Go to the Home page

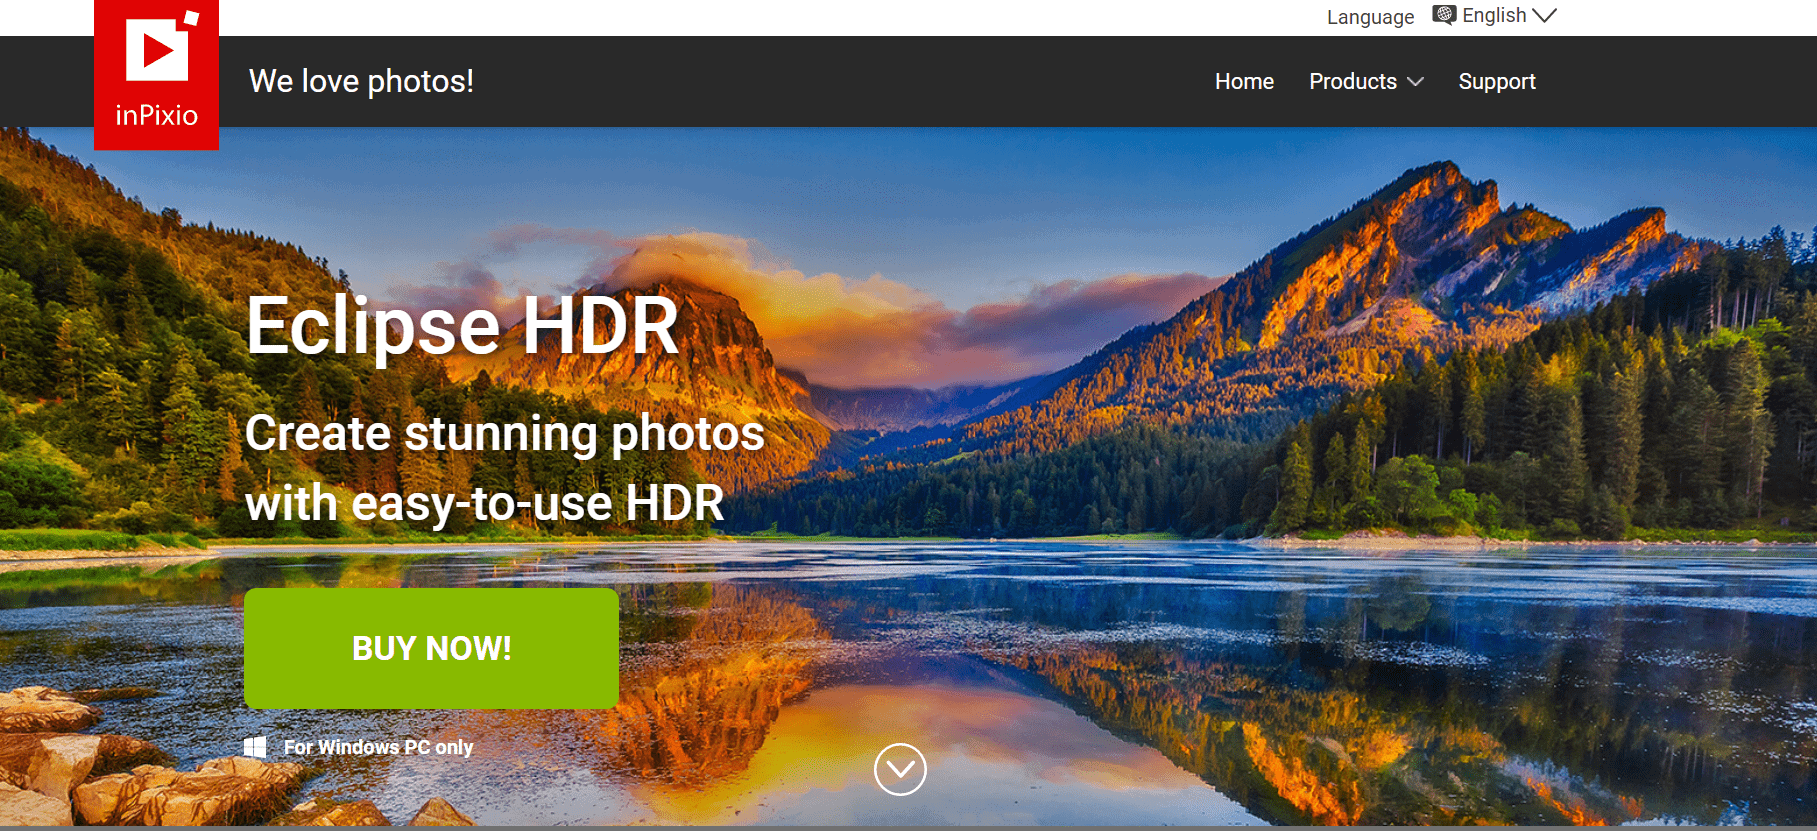tap(1244, 82)
